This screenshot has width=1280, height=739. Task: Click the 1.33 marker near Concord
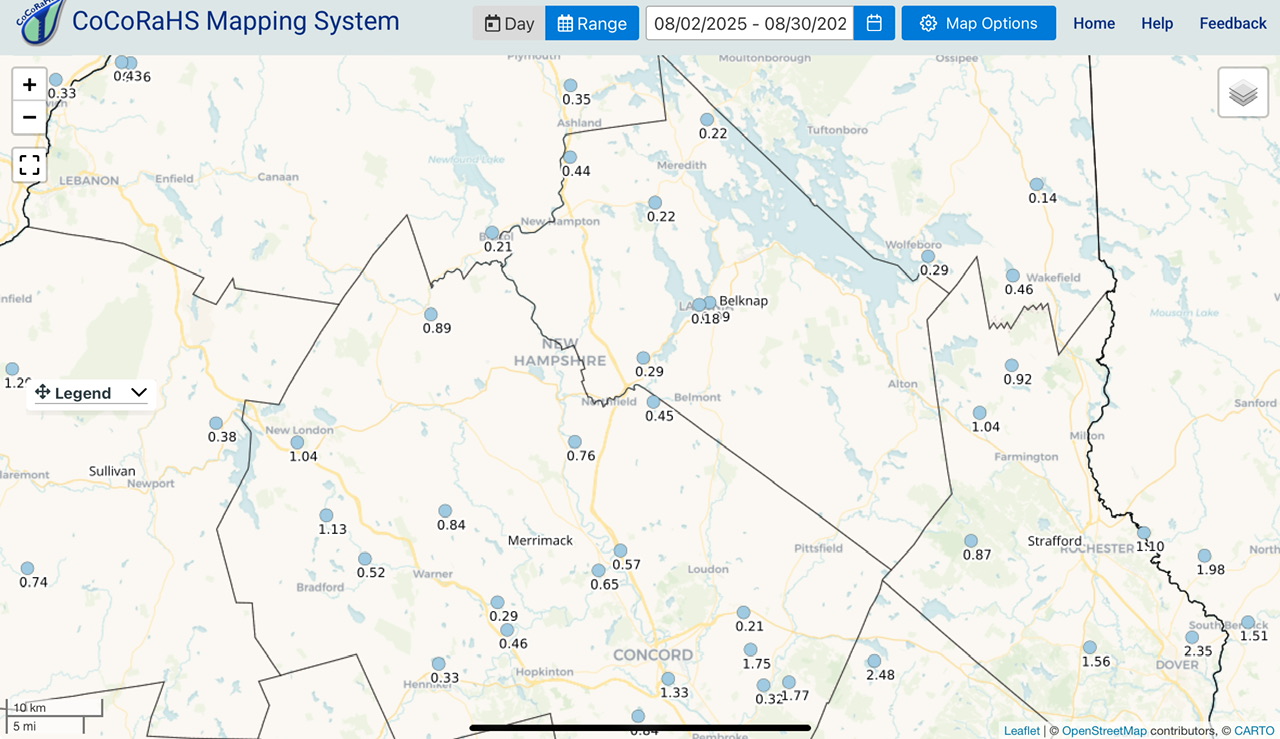pyautogui.click(x=668, y=679)
